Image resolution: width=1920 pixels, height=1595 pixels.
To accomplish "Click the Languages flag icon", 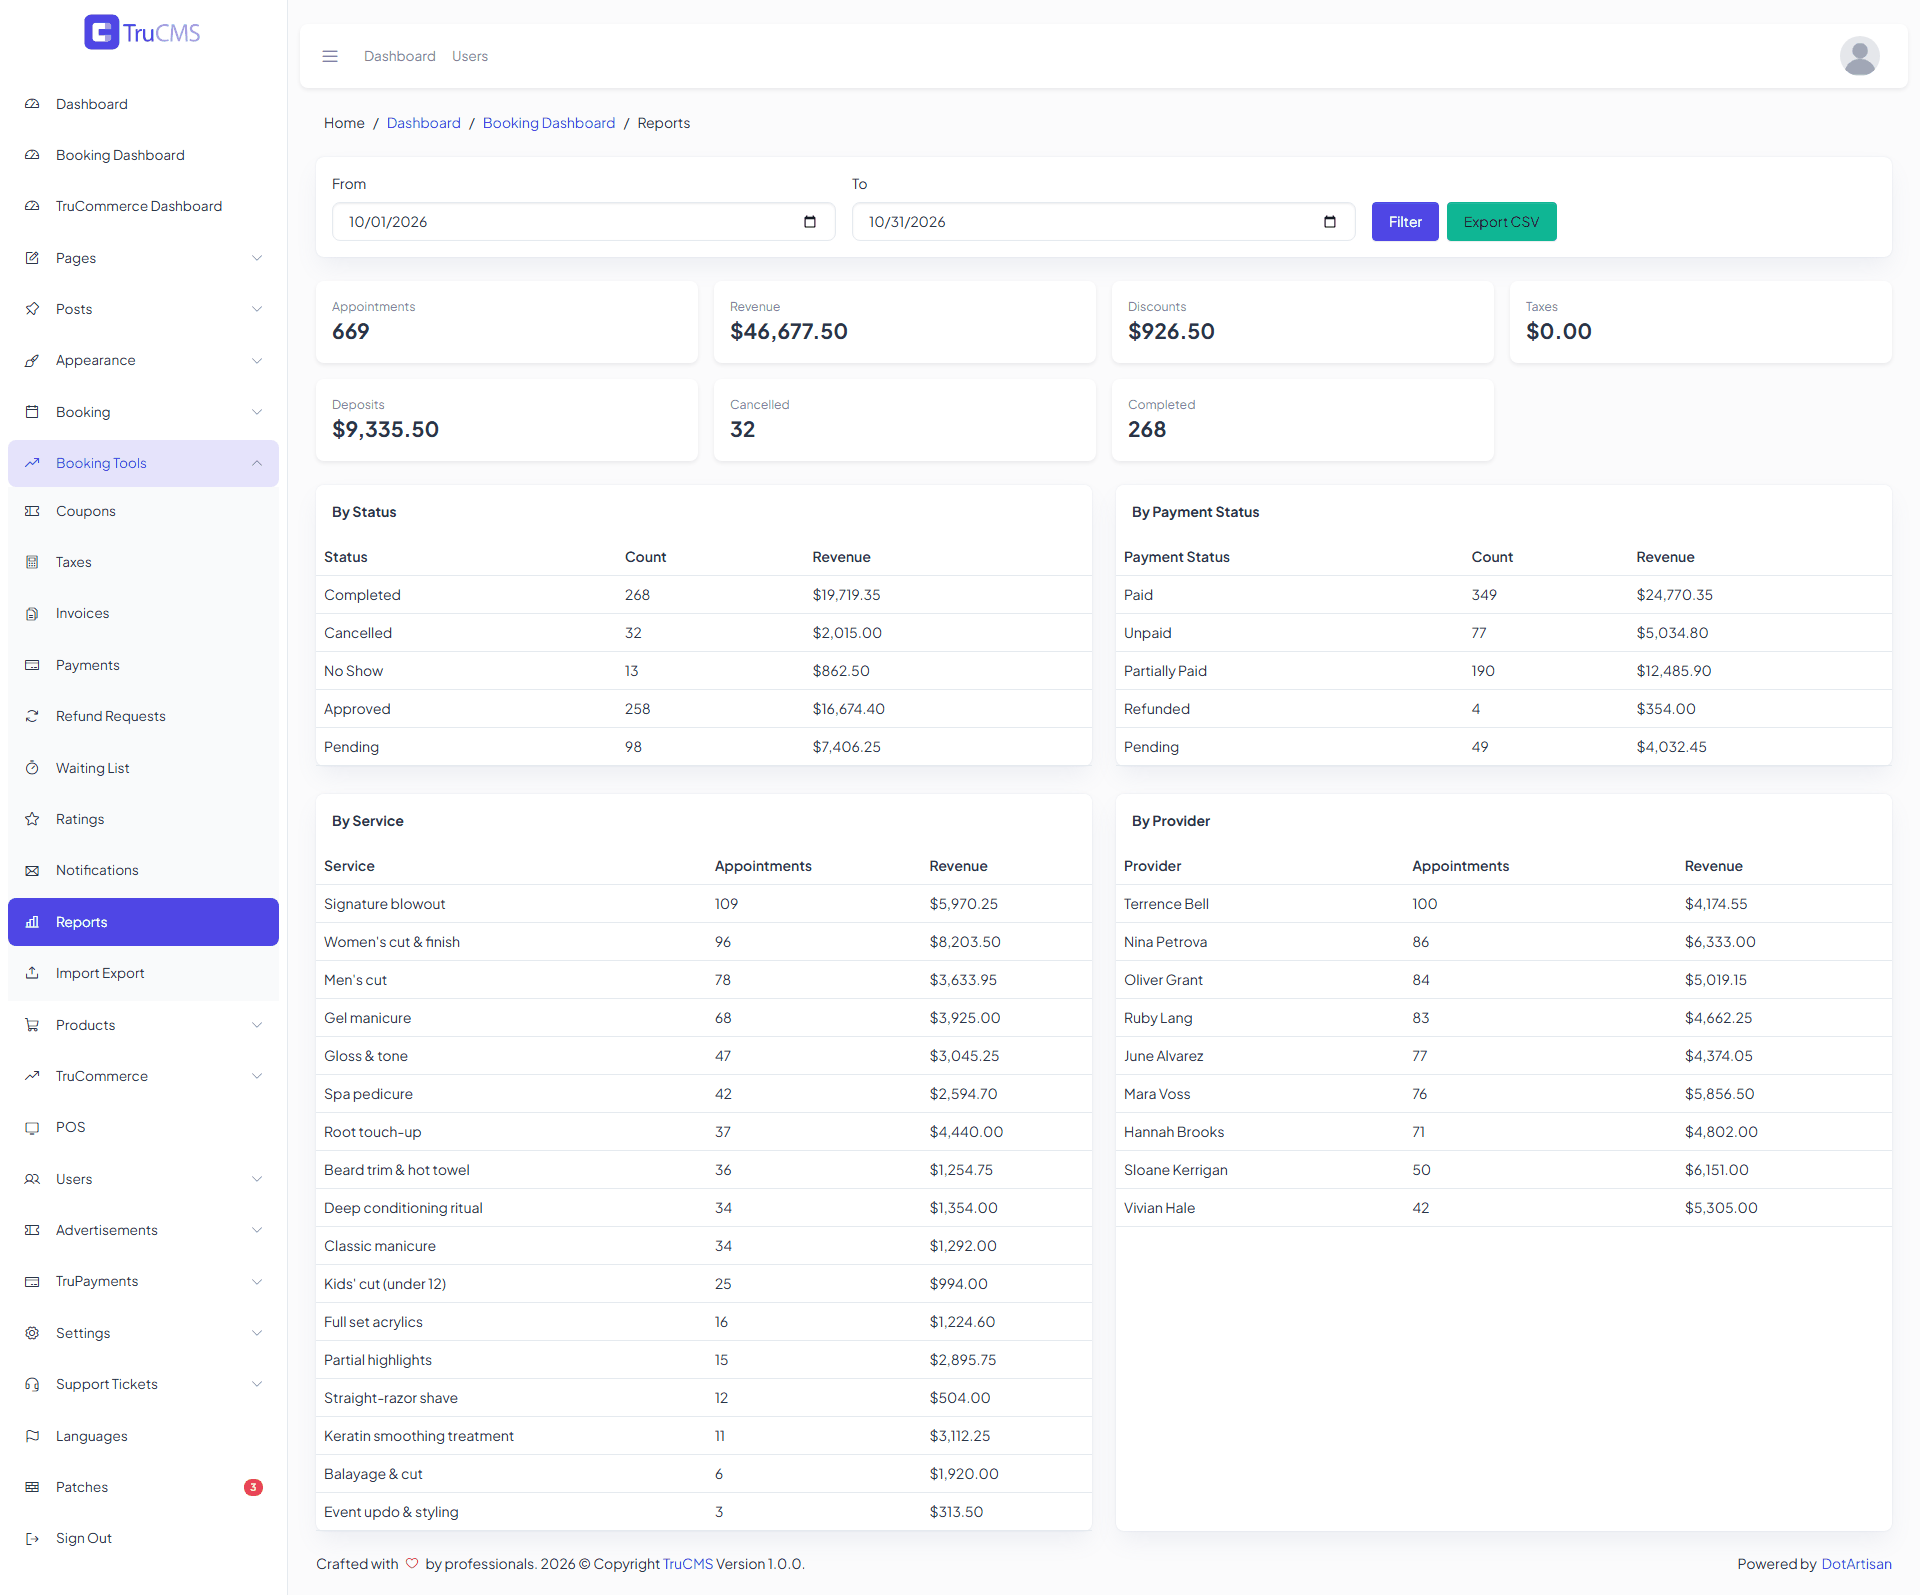I will pyautogui.click(x=32, y=1436).
